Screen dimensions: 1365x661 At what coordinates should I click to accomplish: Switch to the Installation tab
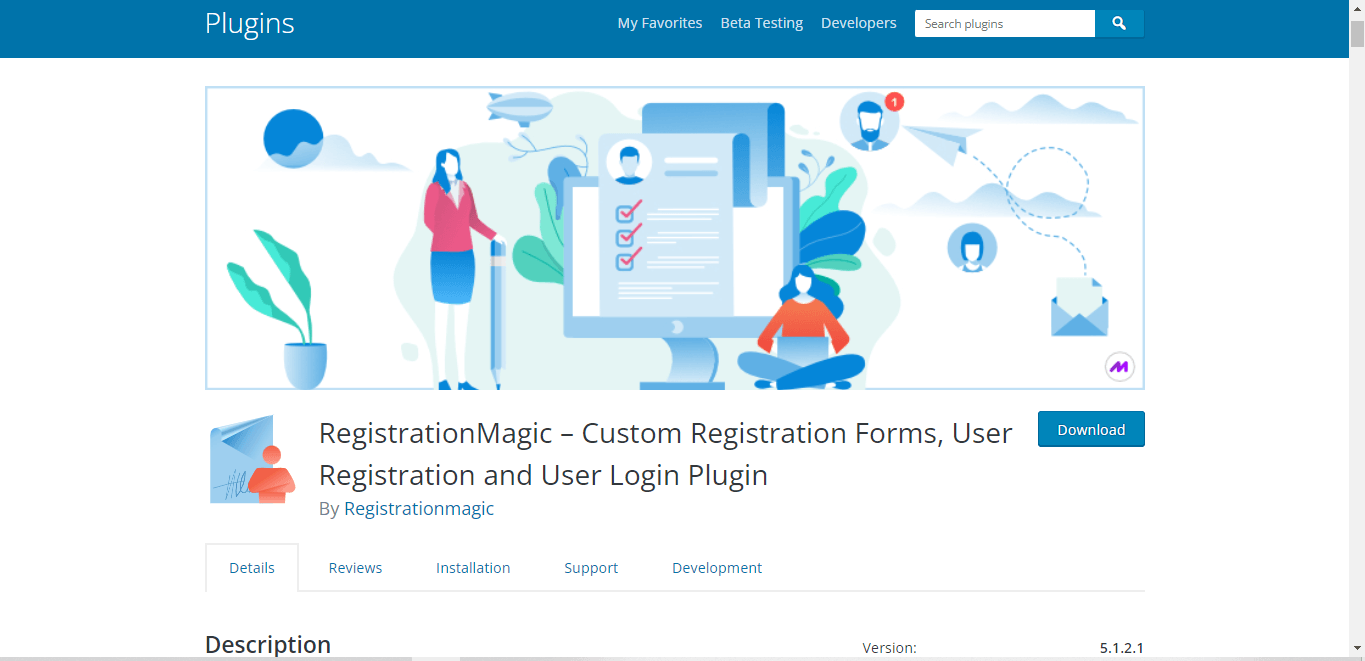(x=473, y=567)
